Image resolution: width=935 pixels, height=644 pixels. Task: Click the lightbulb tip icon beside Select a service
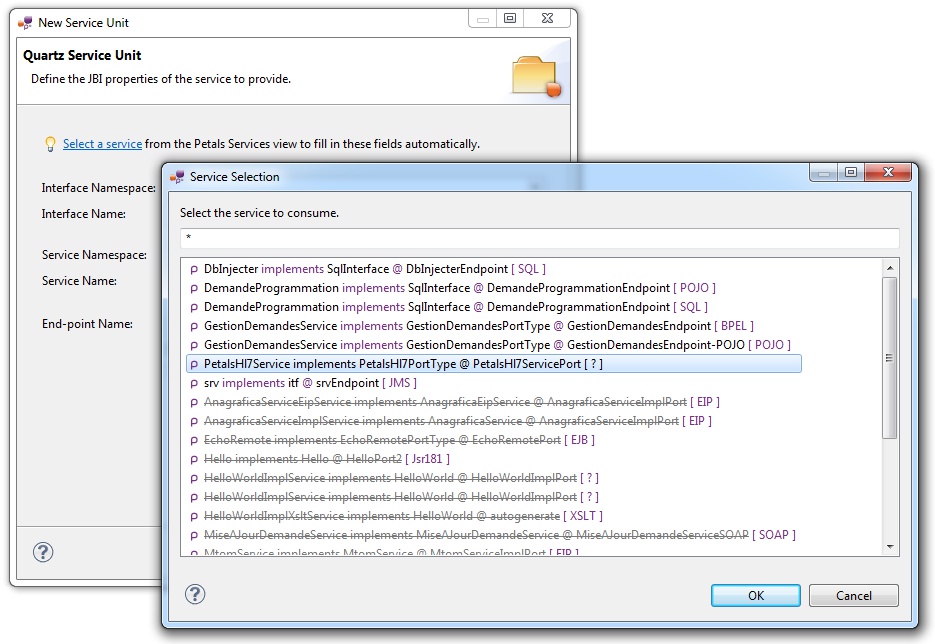(50, 144)
